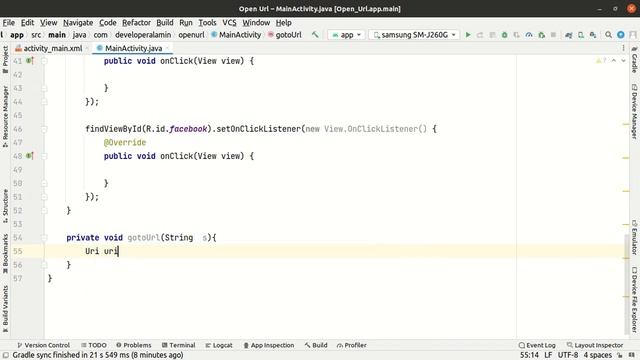
Task: Click the gotoUrl breadcrumb in navigation bar
Action: [284, 35]
